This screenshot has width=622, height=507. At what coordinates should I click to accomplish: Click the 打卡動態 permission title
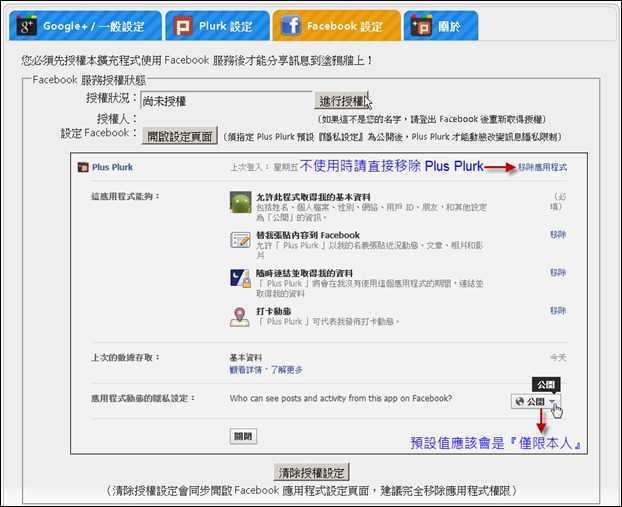[273, 311]
